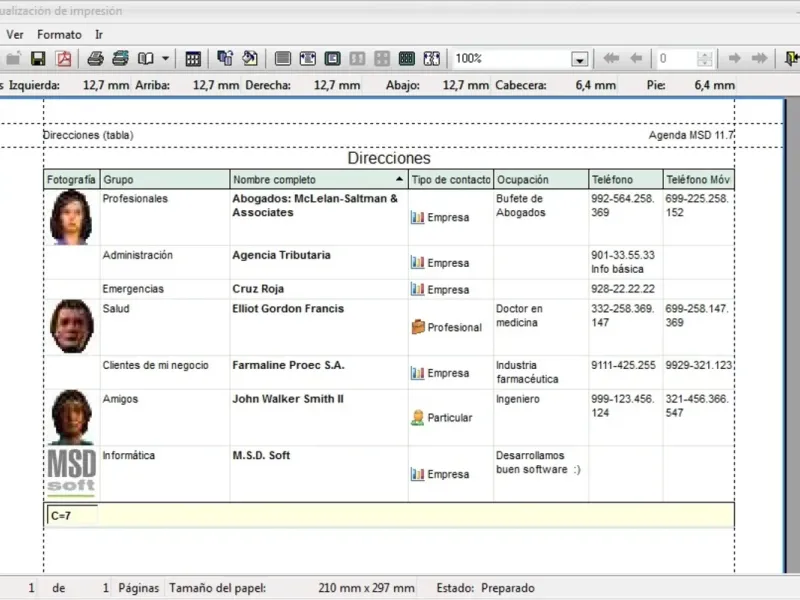Open the 100% zoom dropdown
The height and width of the screenshot is (600, 800).
pos(579,60)
